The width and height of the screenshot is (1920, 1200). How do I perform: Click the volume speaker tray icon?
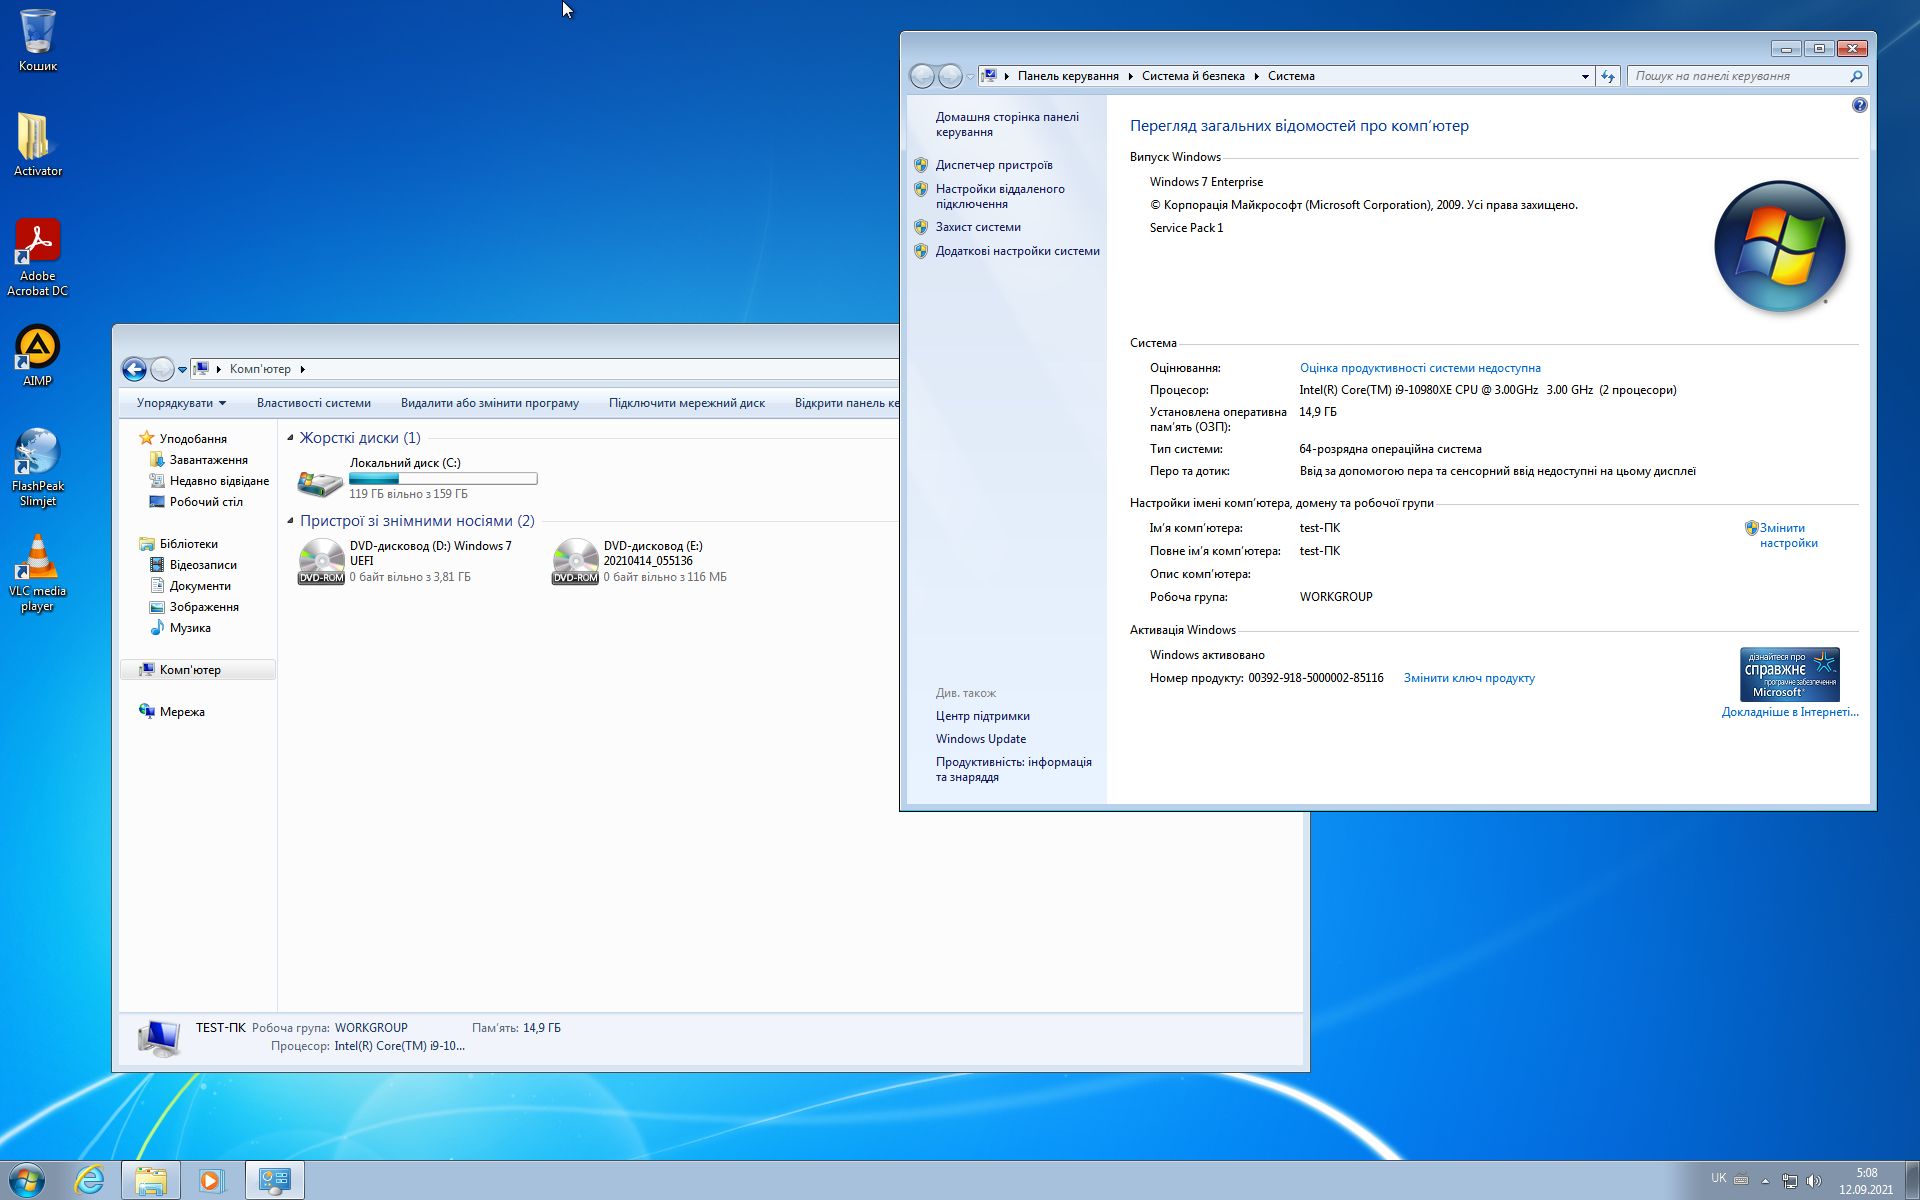tap(1814, 1181)
